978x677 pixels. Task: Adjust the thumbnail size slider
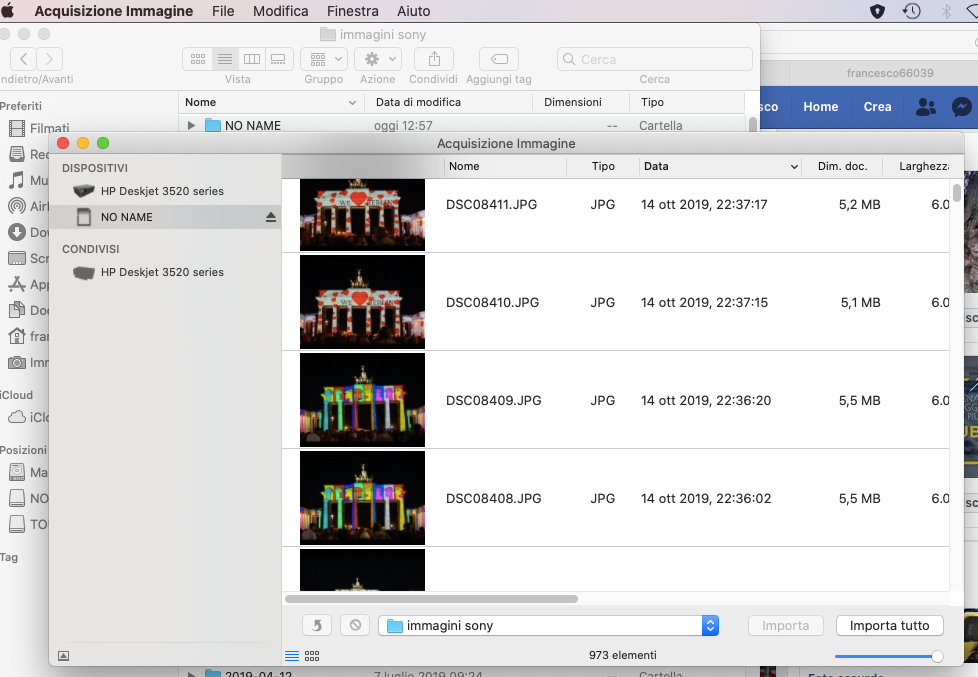pyautogui.click(x=936, y=656)
